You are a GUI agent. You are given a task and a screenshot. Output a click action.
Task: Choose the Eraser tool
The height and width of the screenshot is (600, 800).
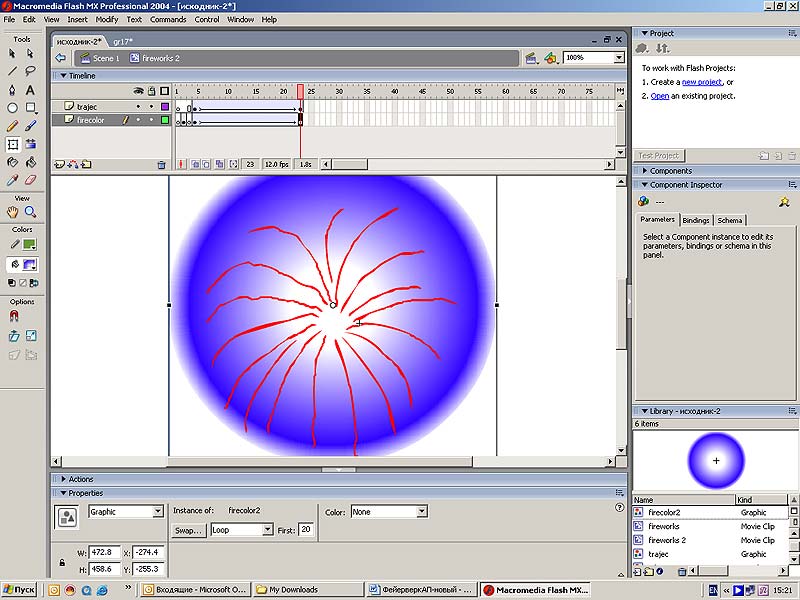click(x=30, y=180)
